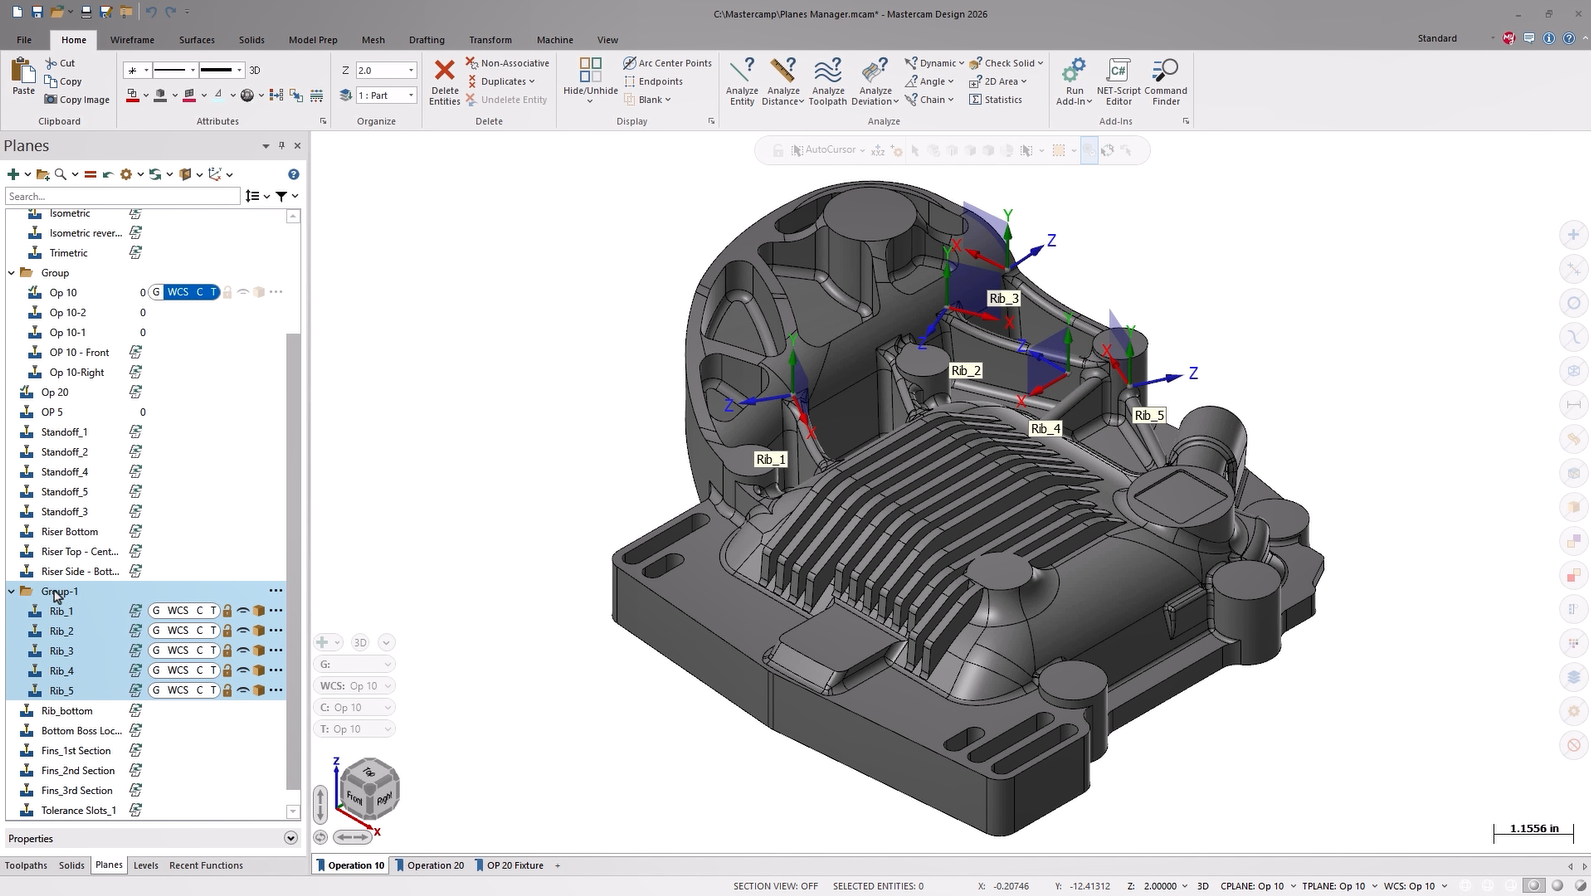Open the Wireframe ribbon tab

click(x=132, y=40)
